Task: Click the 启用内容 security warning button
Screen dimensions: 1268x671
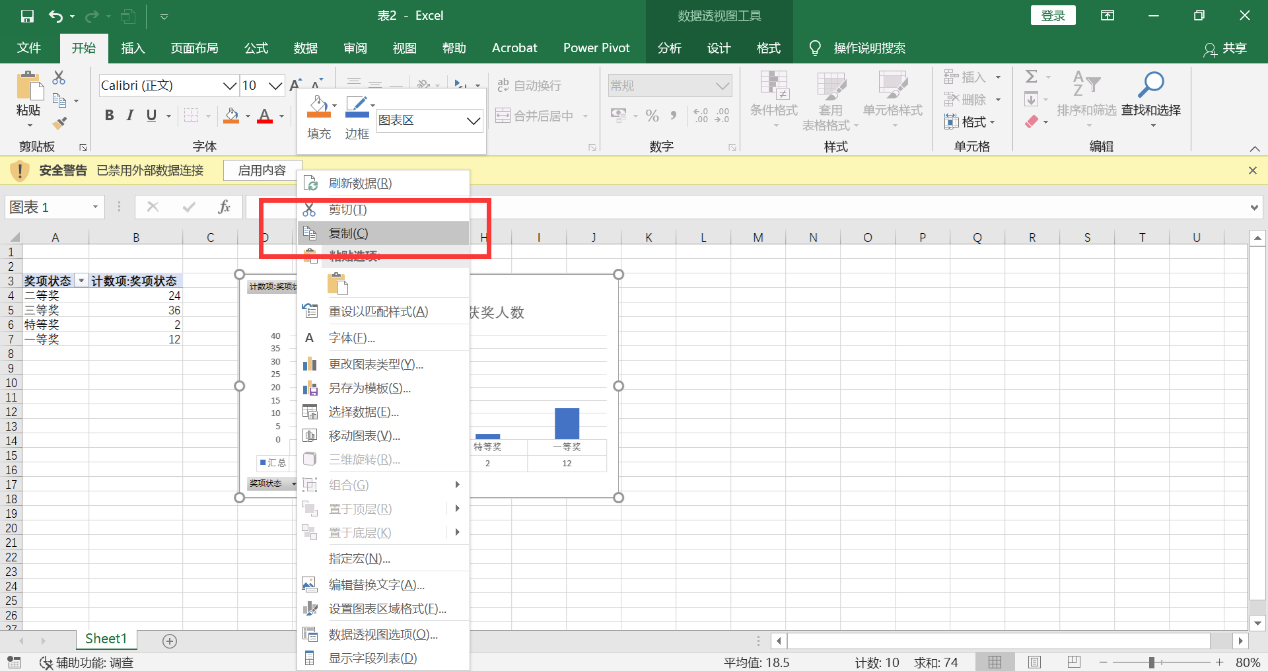Action: [261, 170]
